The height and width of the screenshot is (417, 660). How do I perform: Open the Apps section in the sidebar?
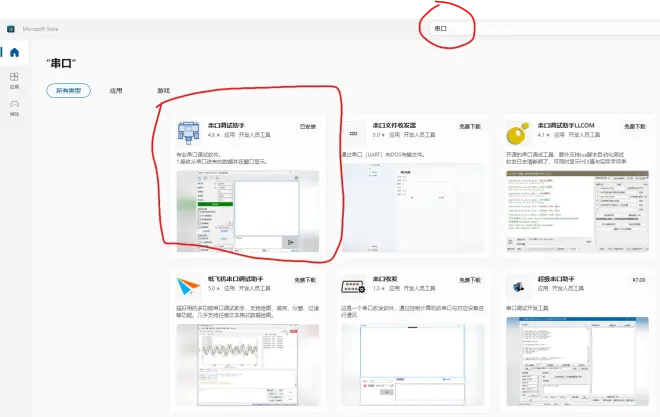pos(14,80)
